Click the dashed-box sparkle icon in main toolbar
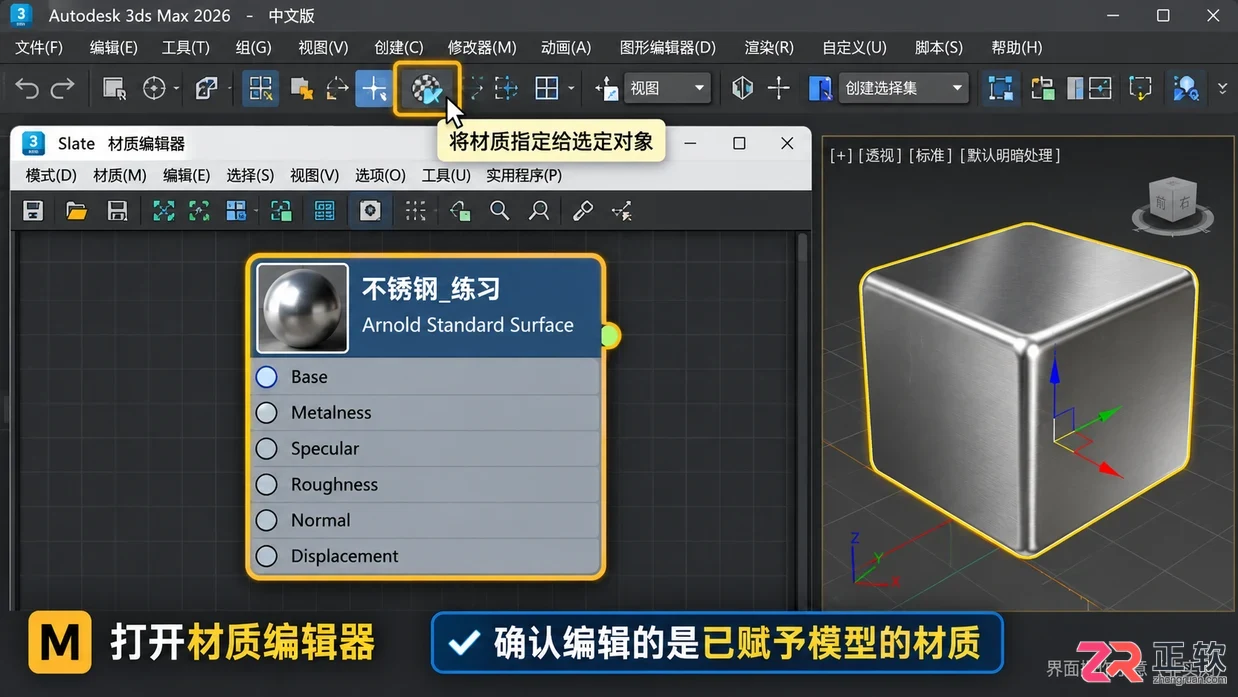Image resolution: width=1238 pixels, height=697 pixels. click(1140, 88)
